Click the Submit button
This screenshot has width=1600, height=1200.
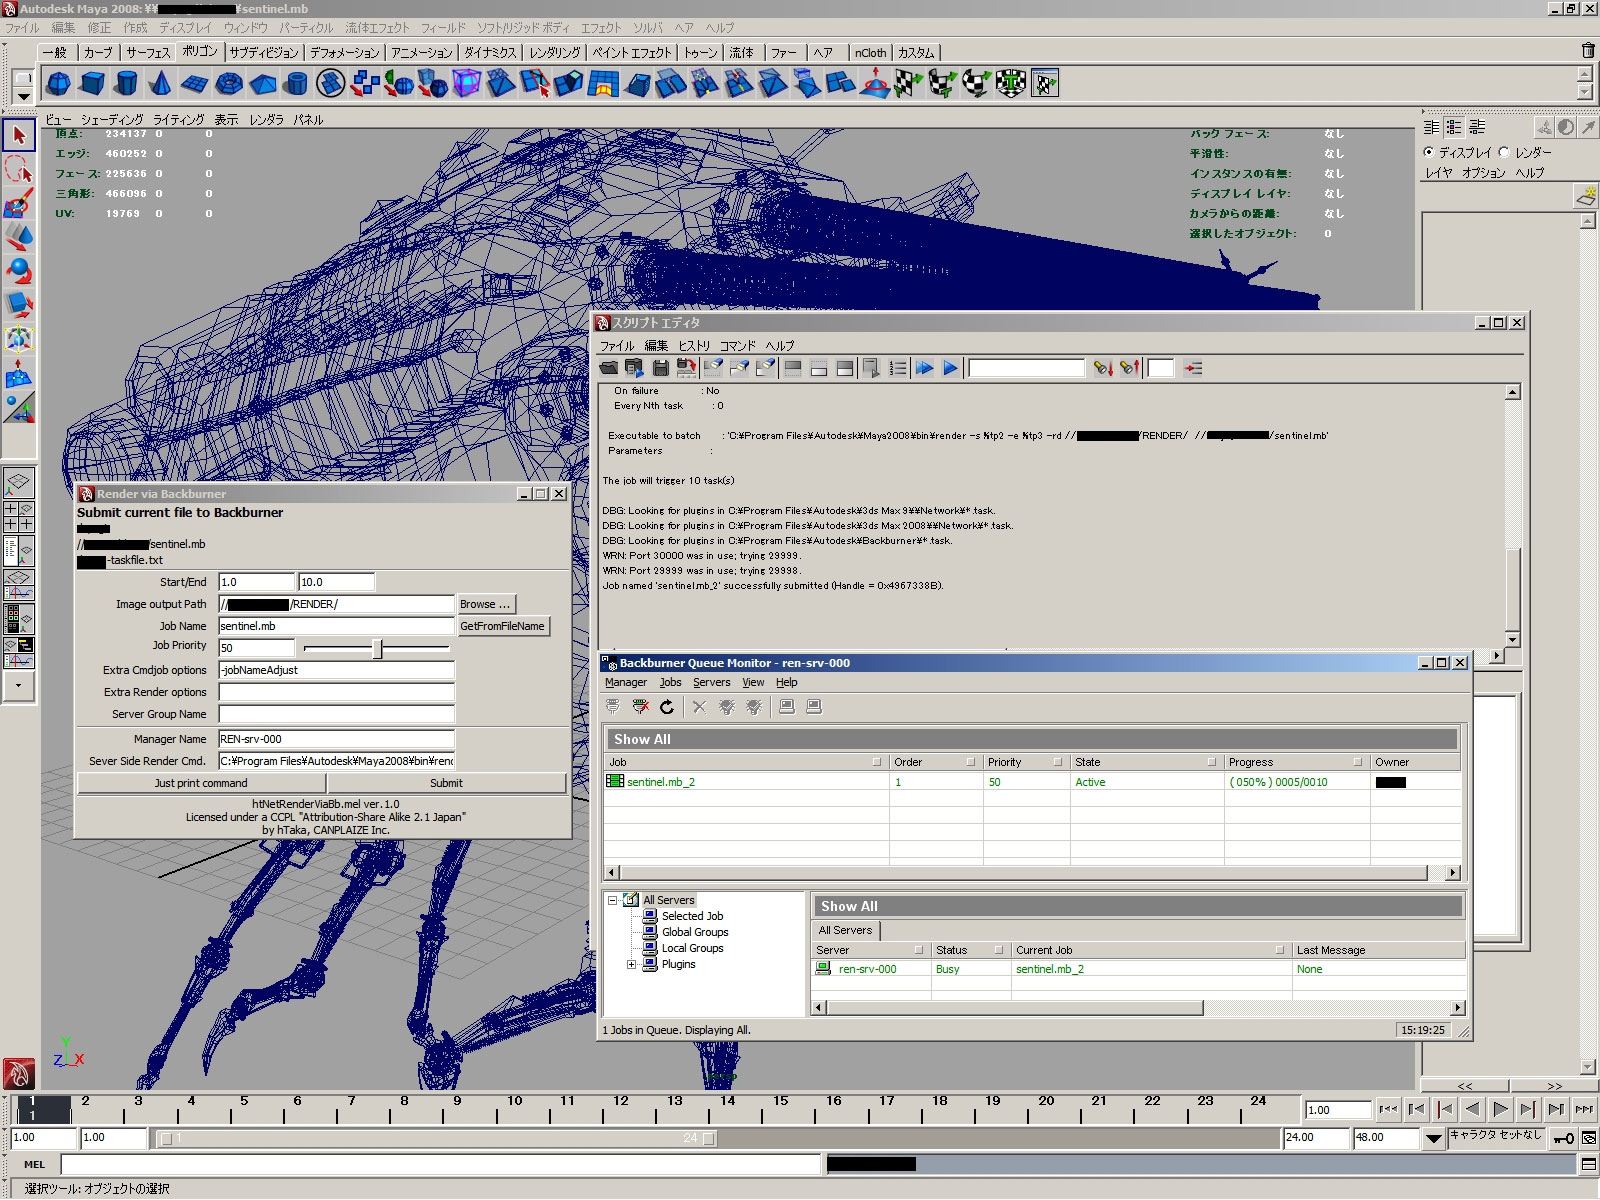click(446, 783)
